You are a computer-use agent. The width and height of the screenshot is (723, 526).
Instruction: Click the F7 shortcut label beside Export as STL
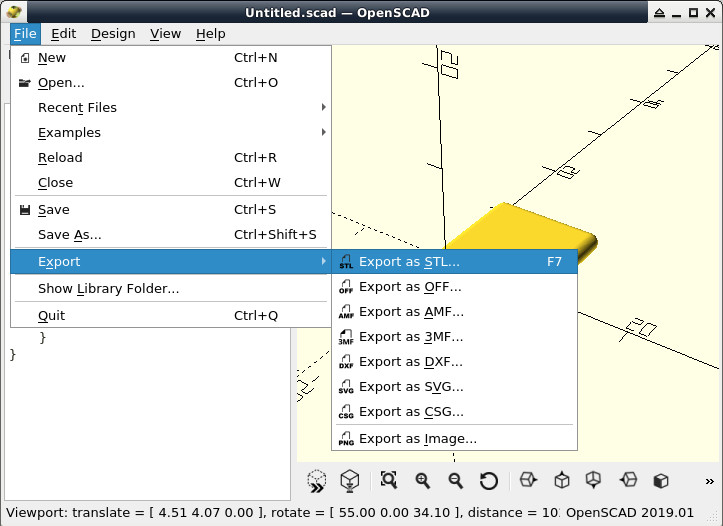[554, 262]
